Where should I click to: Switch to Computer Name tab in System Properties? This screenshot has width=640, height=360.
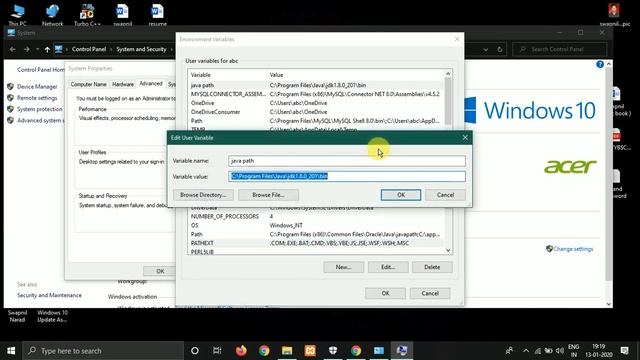[89, 84]
